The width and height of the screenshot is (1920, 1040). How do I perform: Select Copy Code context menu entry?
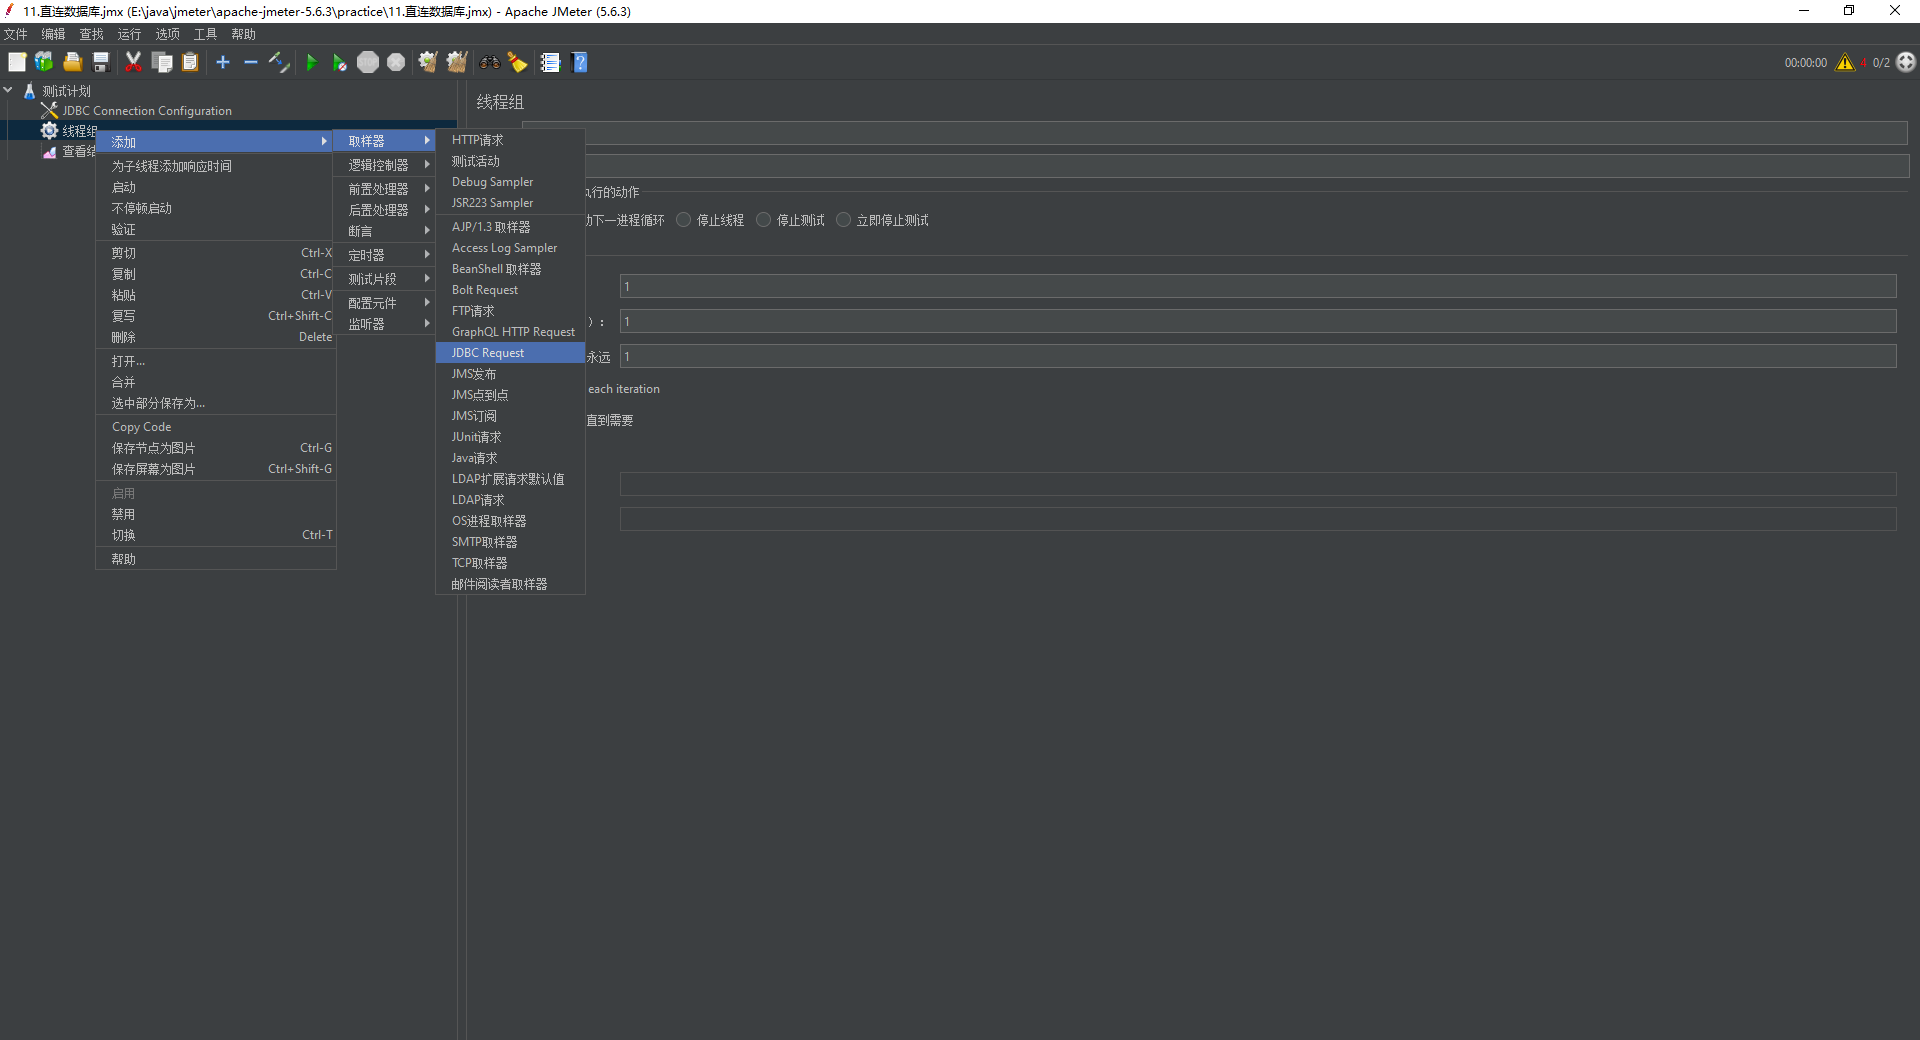pos(216,427)
